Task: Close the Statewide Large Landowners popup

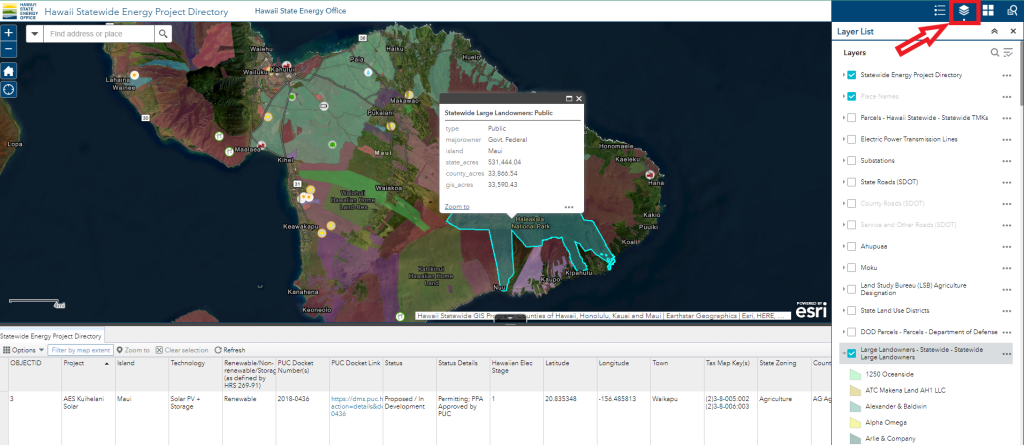Action: point(579,99)
